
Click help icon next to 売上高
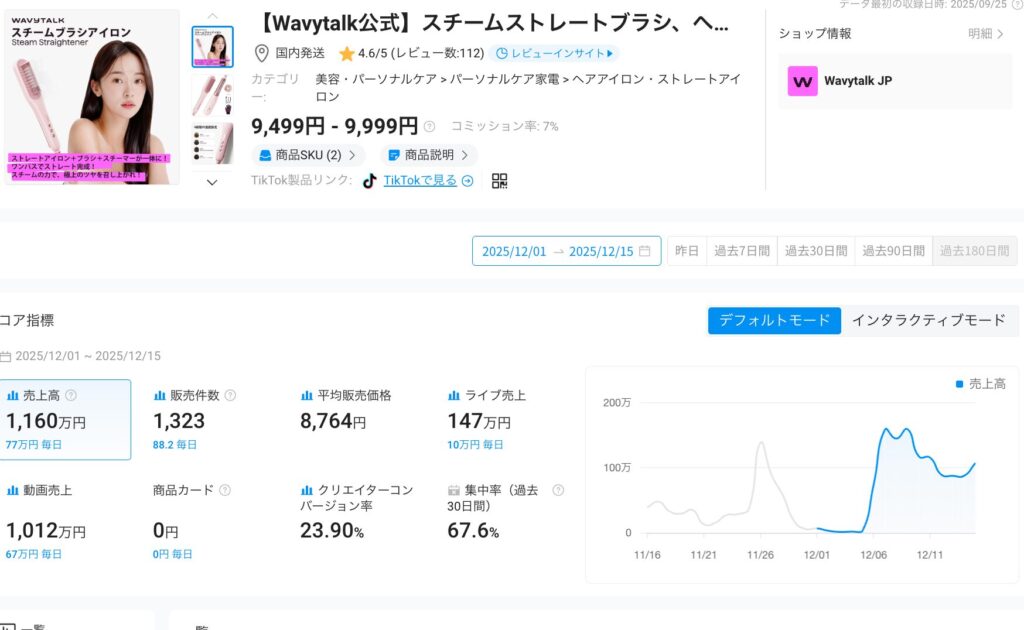71,396
